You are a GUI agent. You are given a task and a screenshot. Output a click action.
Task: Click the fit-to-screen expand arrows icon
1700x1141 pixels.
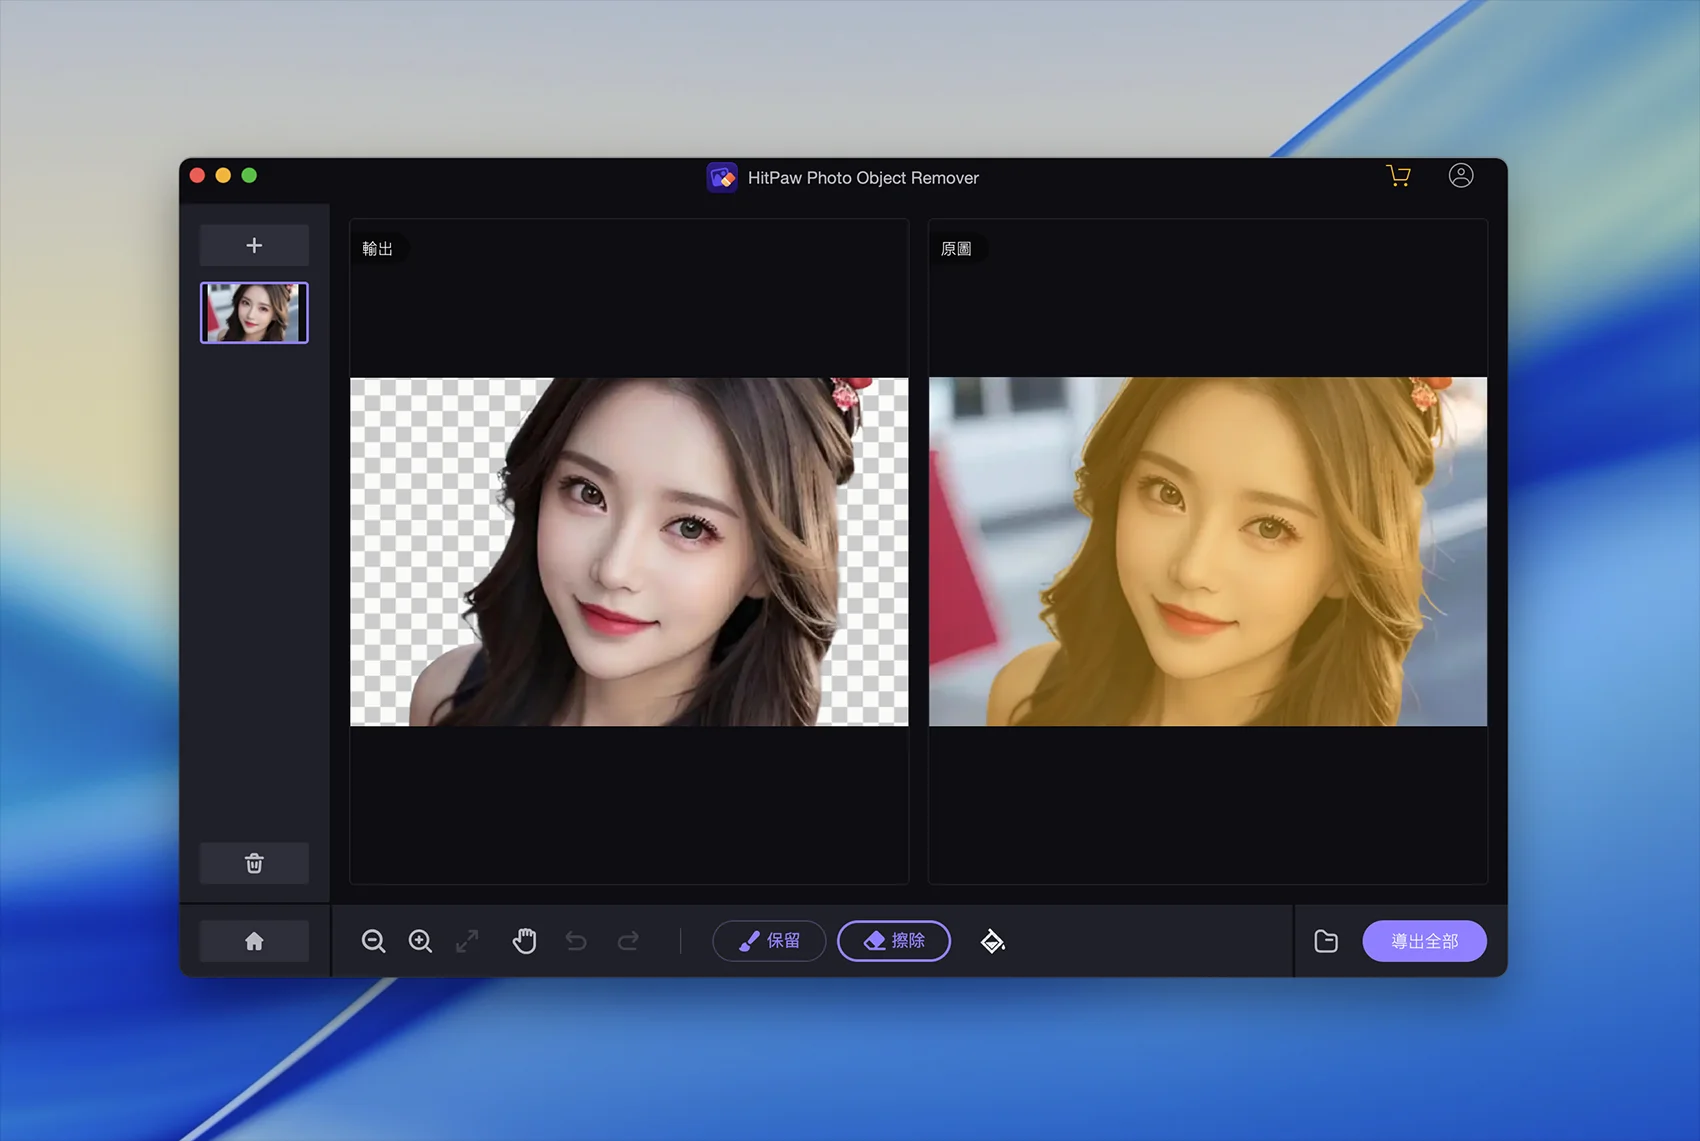coord(467,941)
